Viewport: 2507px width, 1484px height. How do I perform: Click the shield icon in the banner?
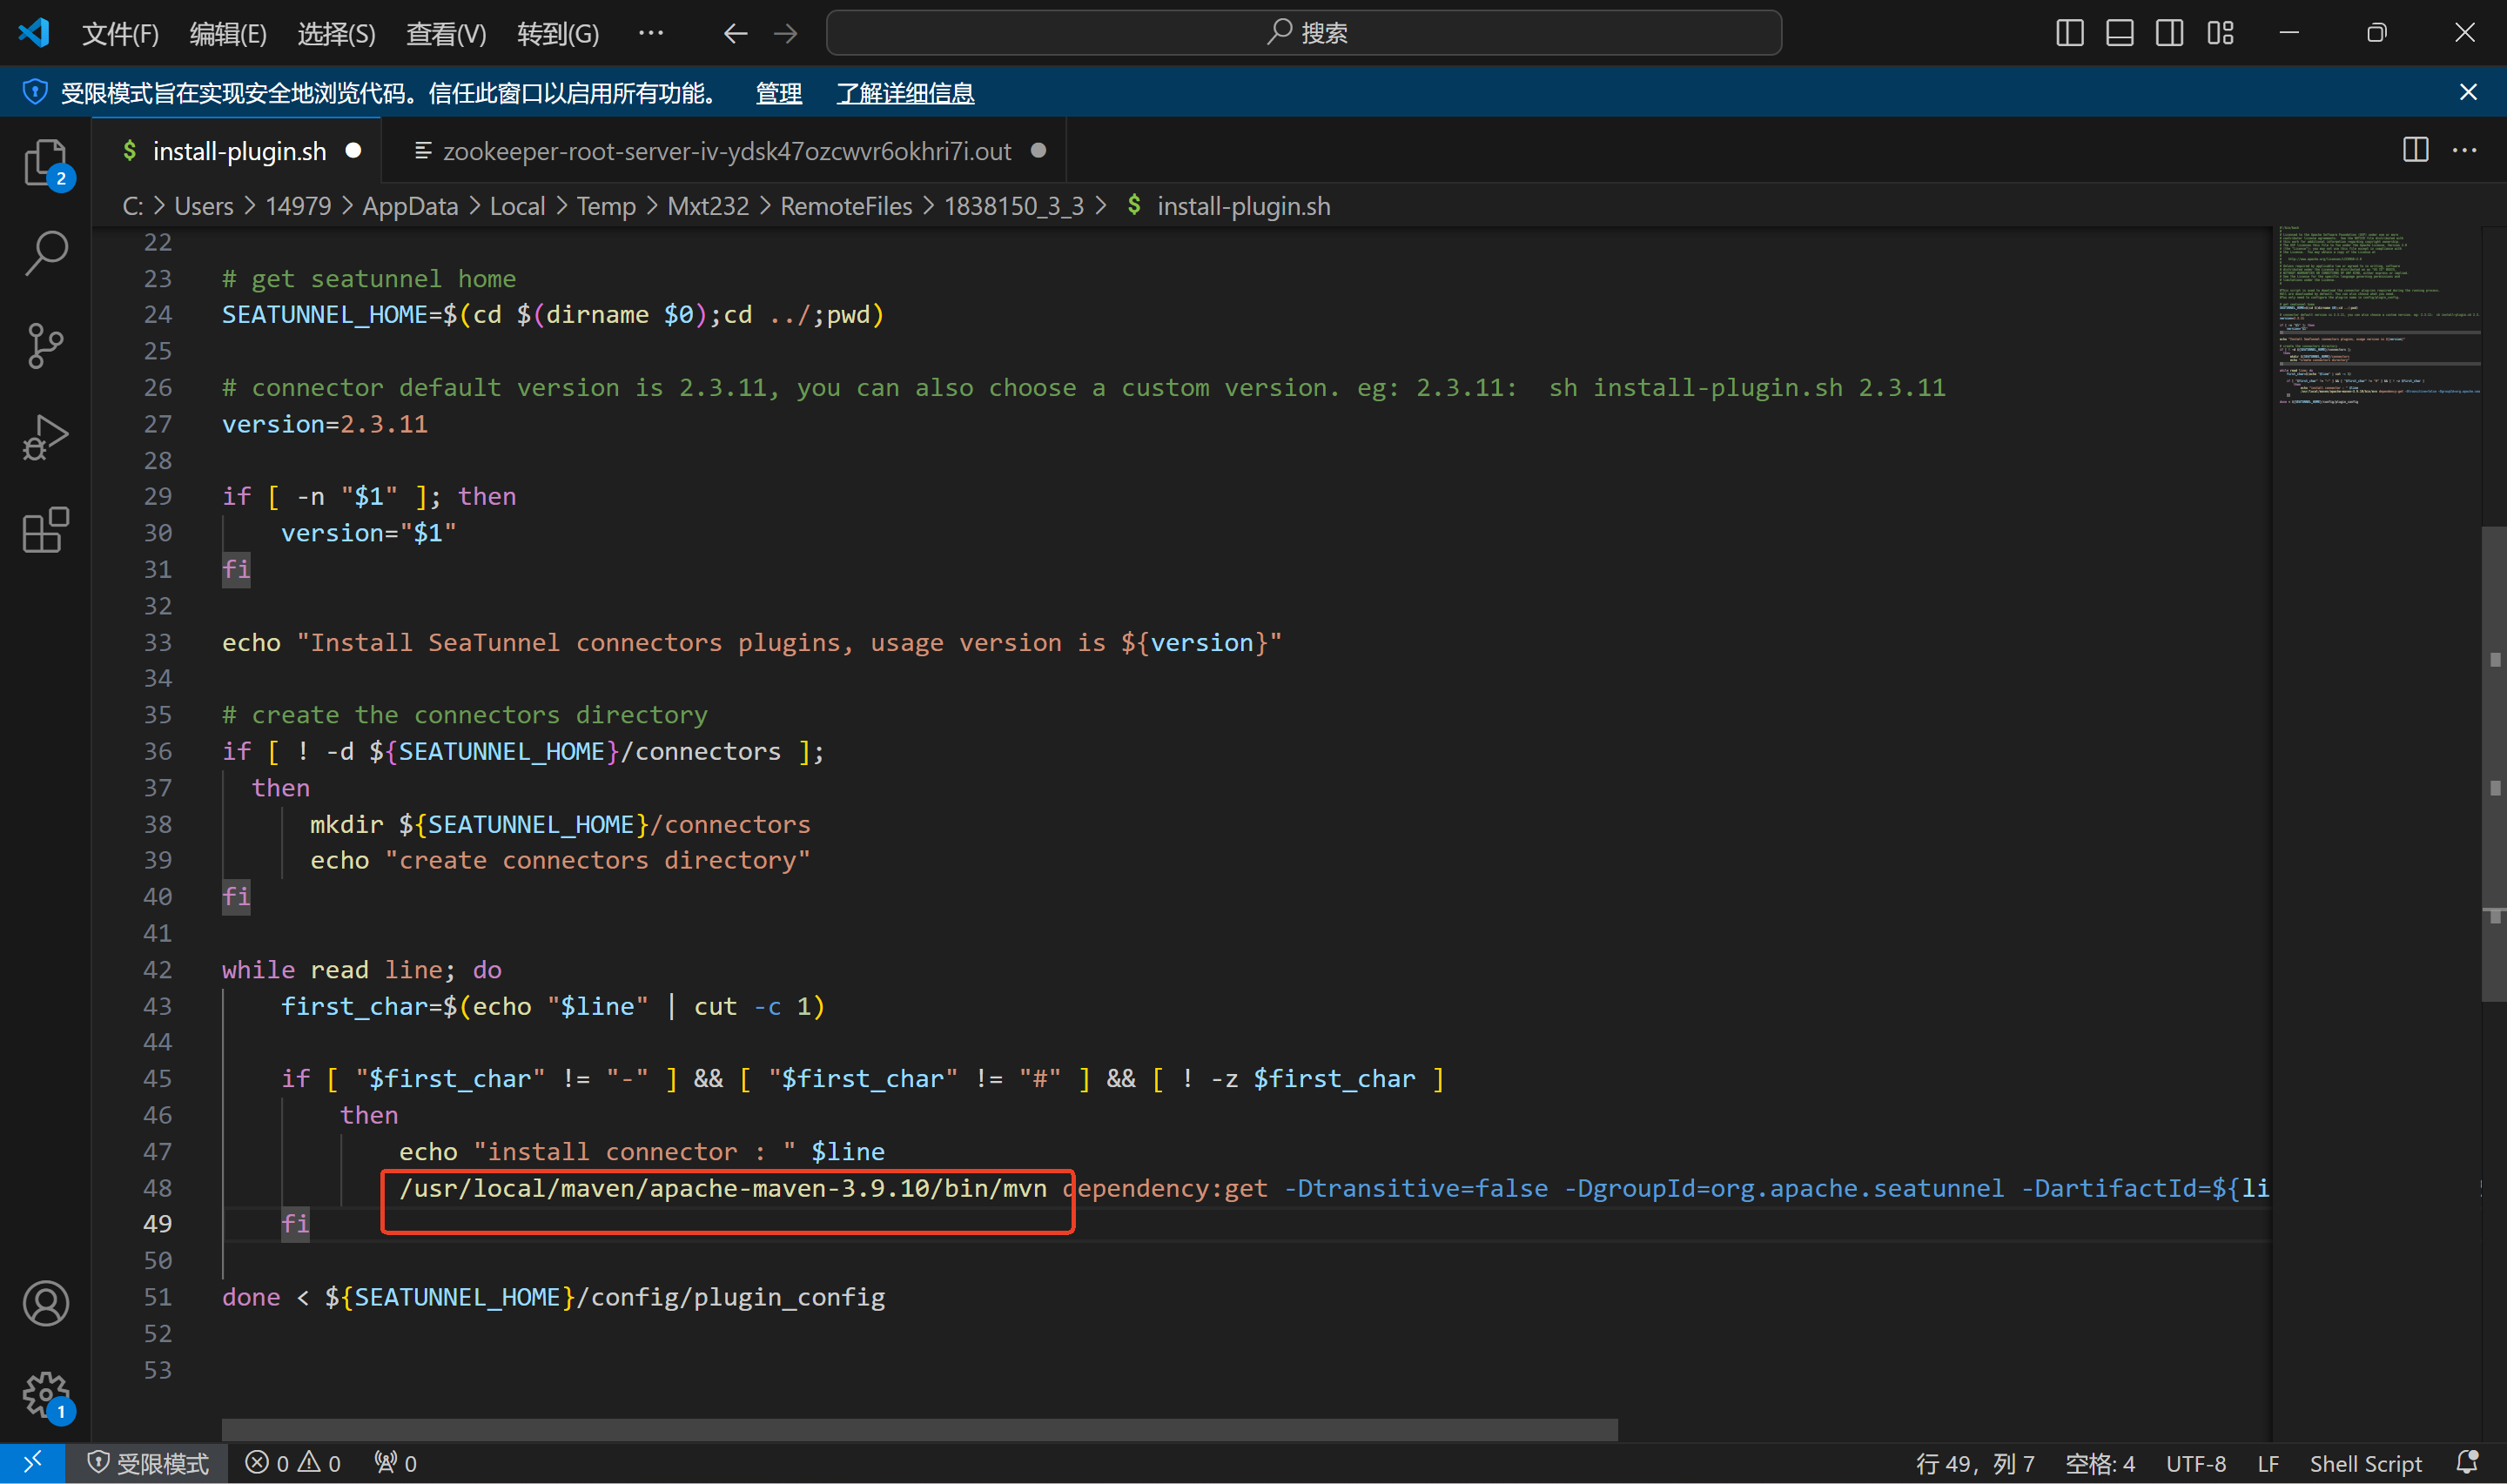point(35,92)
